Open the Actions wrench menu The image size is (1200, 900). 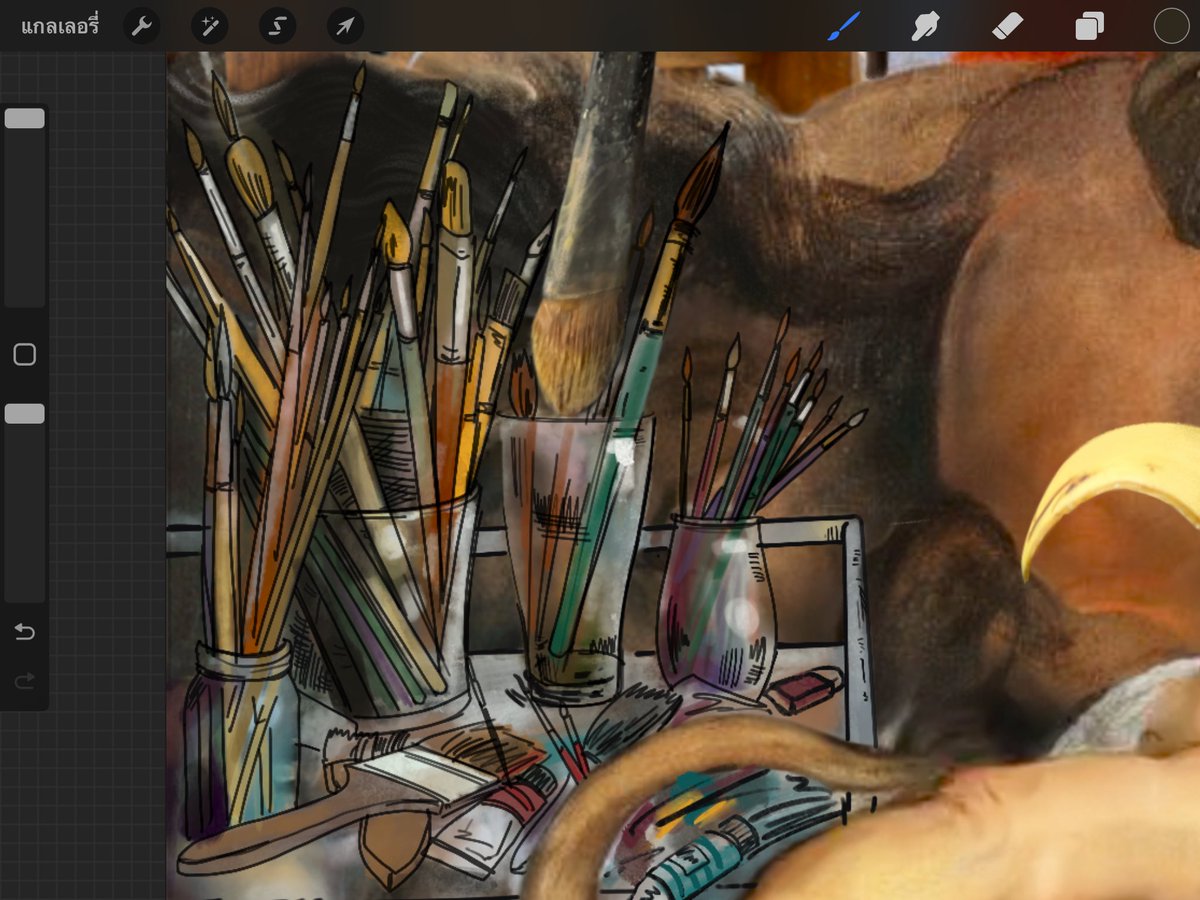[142, 26]
